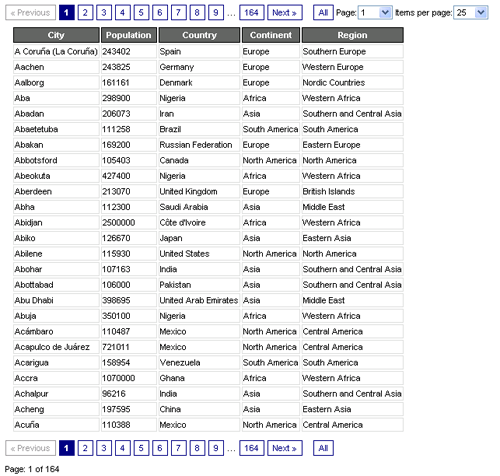Go to page 2 in top pager
The image size is (500, 476).
coord(85,13)
